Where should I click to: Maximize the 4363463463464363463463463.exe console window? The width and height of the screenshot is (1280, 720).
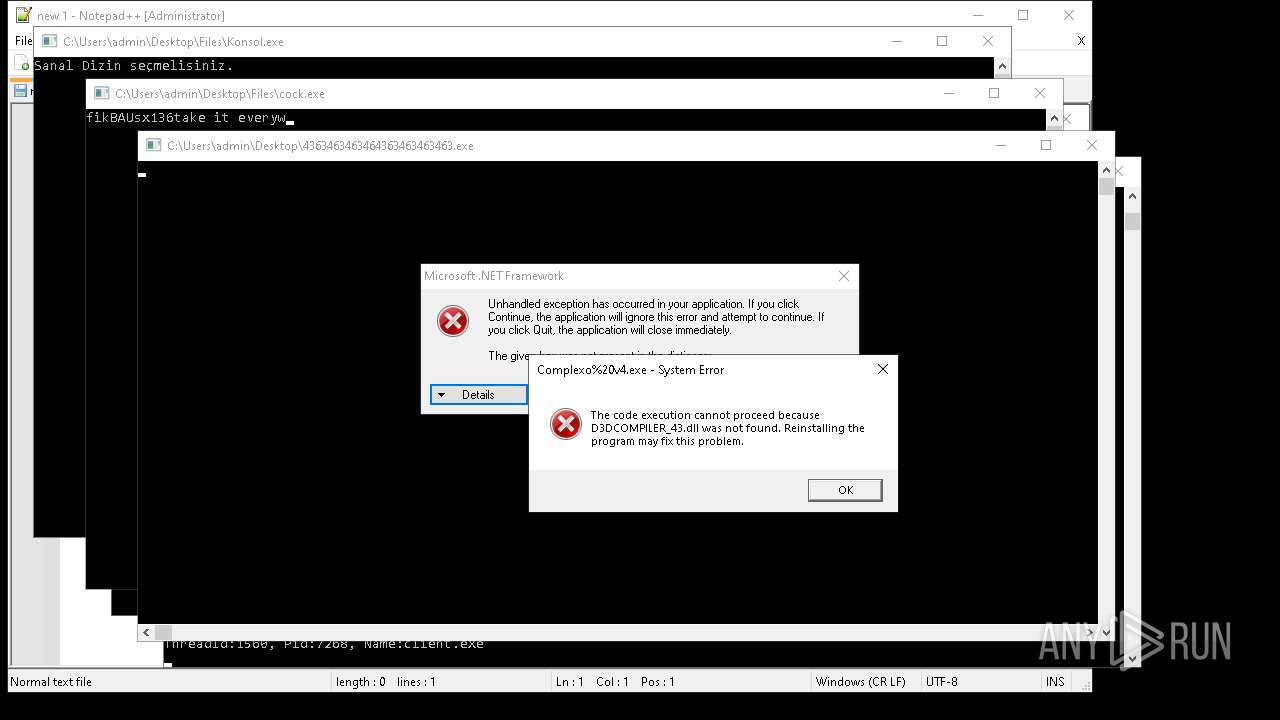point(1046,145)
